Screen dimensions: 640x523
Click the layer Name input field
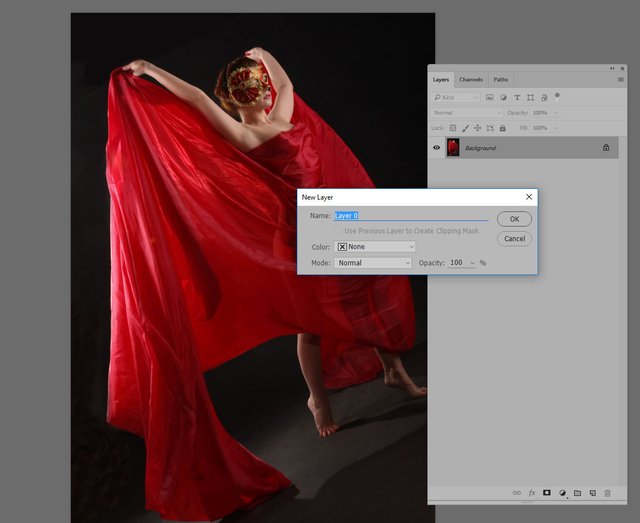point(410,215)
